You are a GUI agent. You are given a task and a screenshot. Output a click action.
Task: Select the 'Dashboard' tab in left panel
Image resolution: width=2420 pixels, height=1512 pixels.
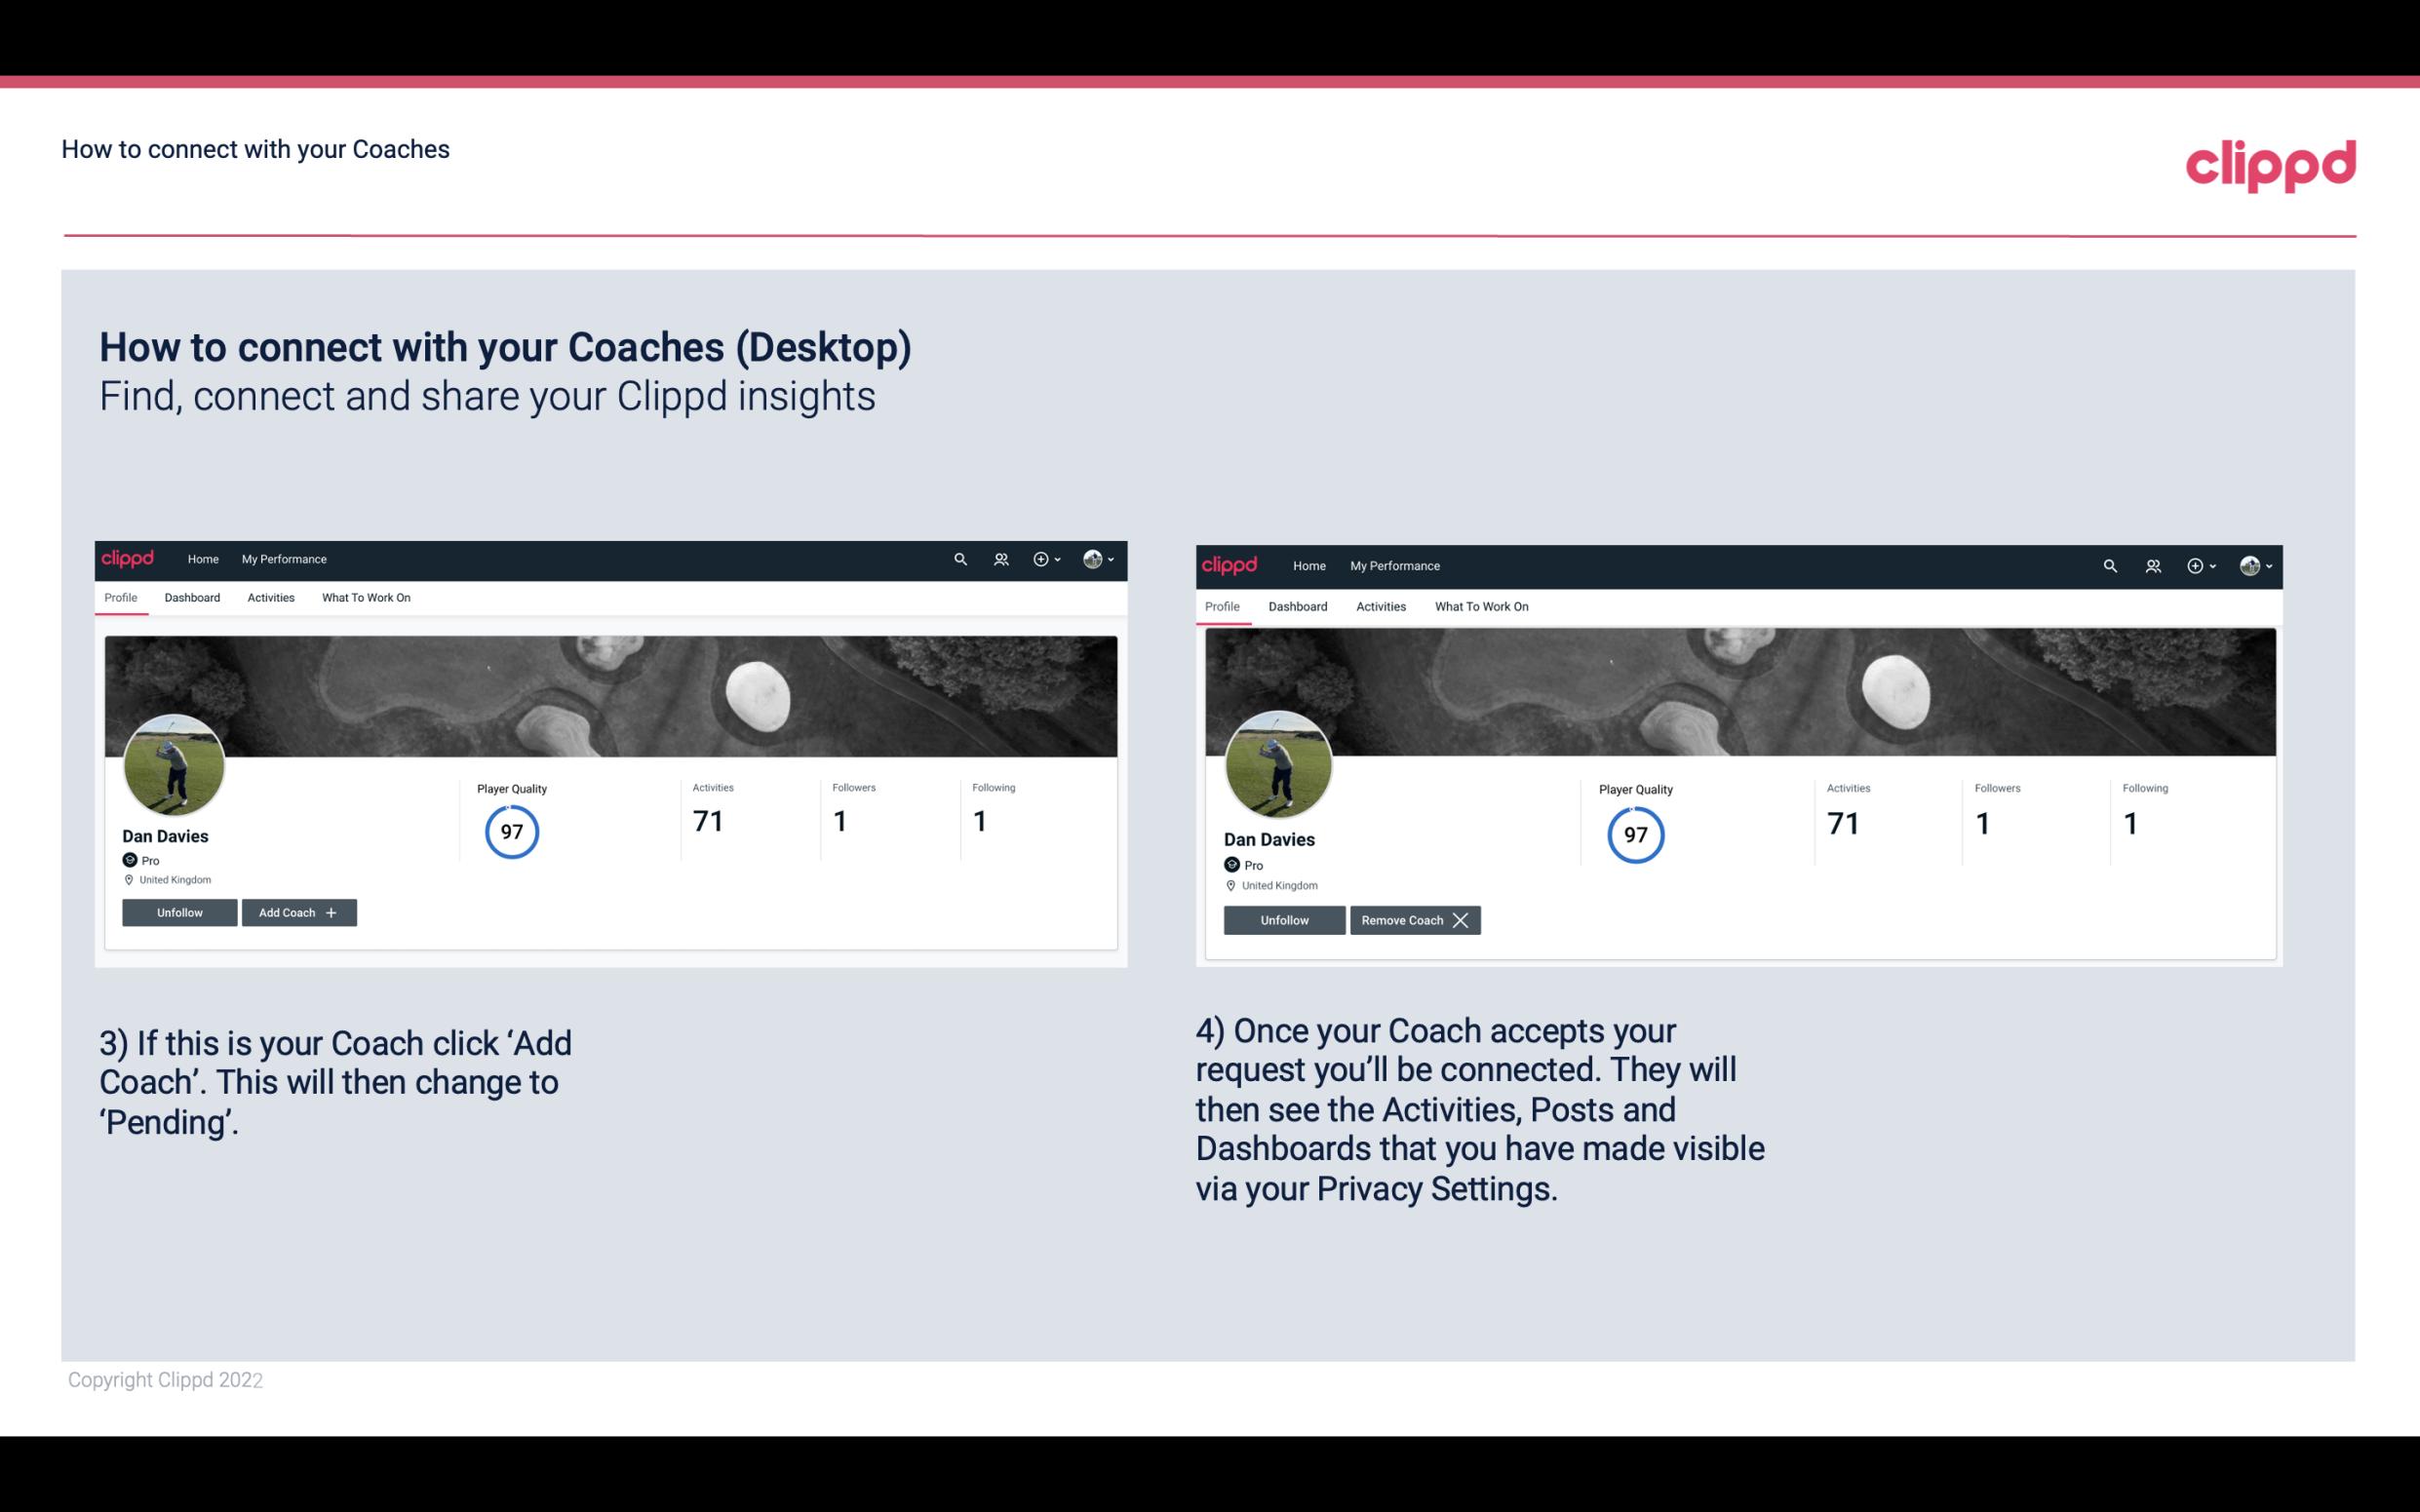pos(192,598)
